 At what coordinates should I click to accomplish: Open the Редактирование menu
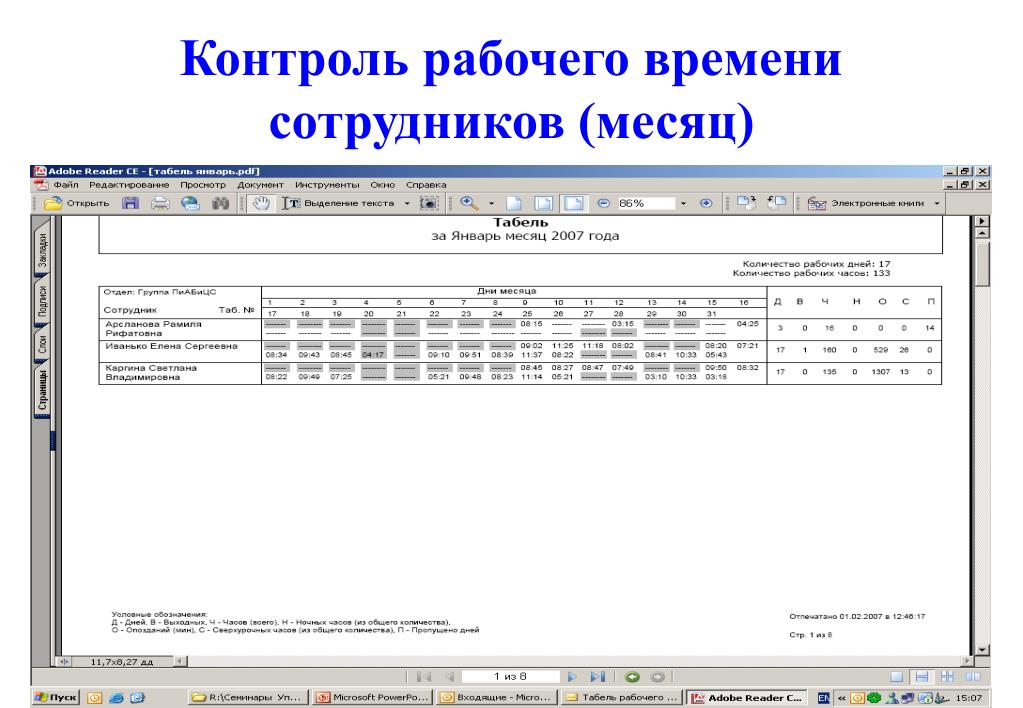(129, 185)
